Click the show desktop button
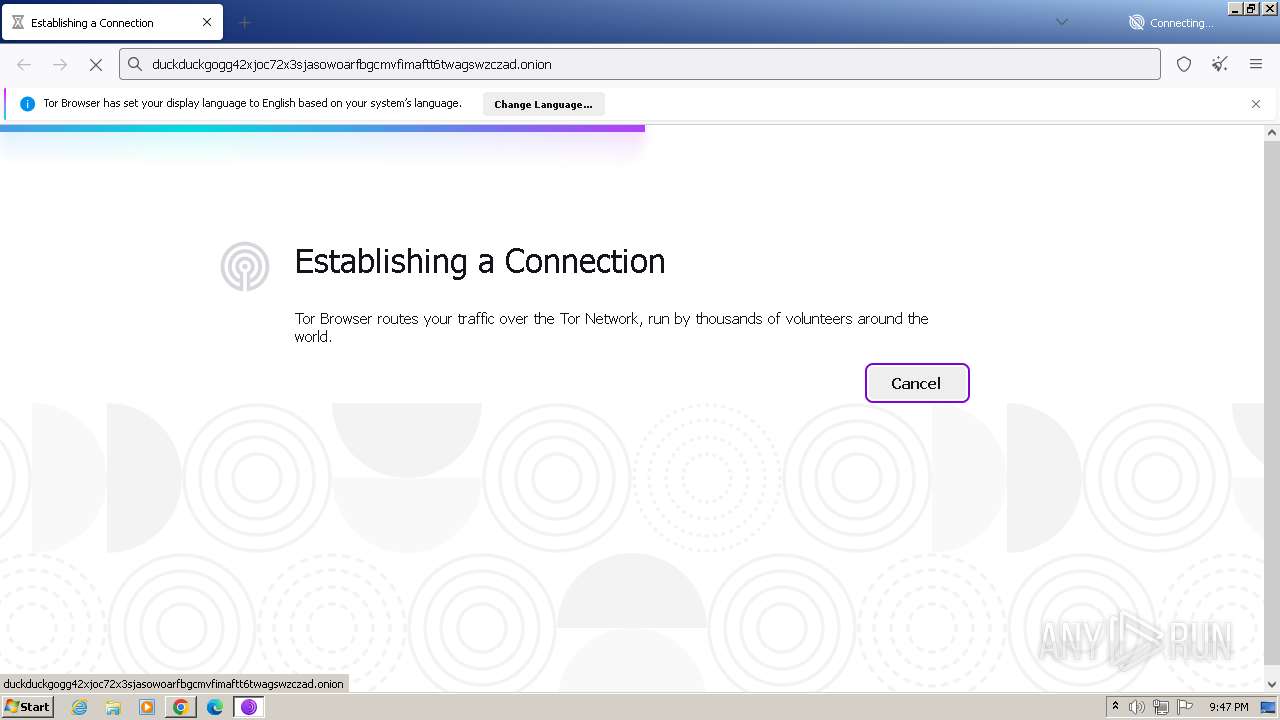The width and height of the screenshot is (1280, 720). pos(1269,707)
